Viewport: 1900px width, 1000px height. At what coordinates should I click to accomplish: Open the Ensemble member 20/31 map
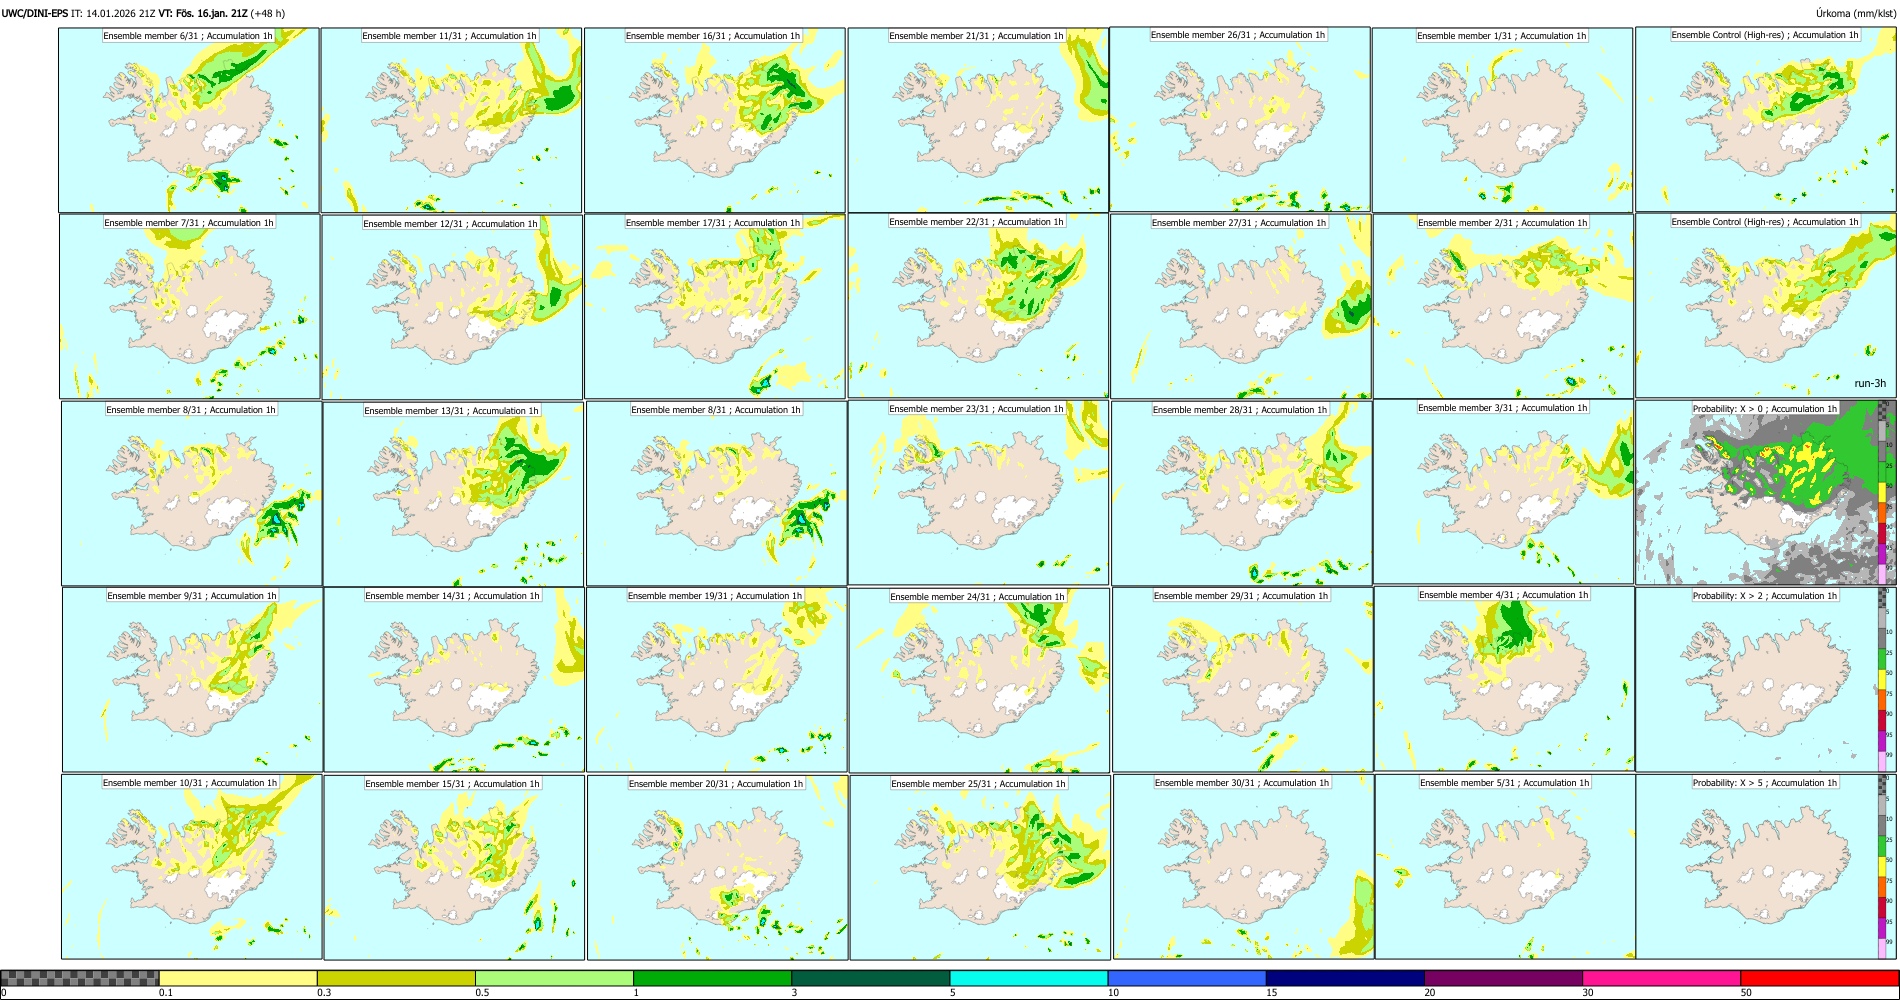click(x=717, y=867)
